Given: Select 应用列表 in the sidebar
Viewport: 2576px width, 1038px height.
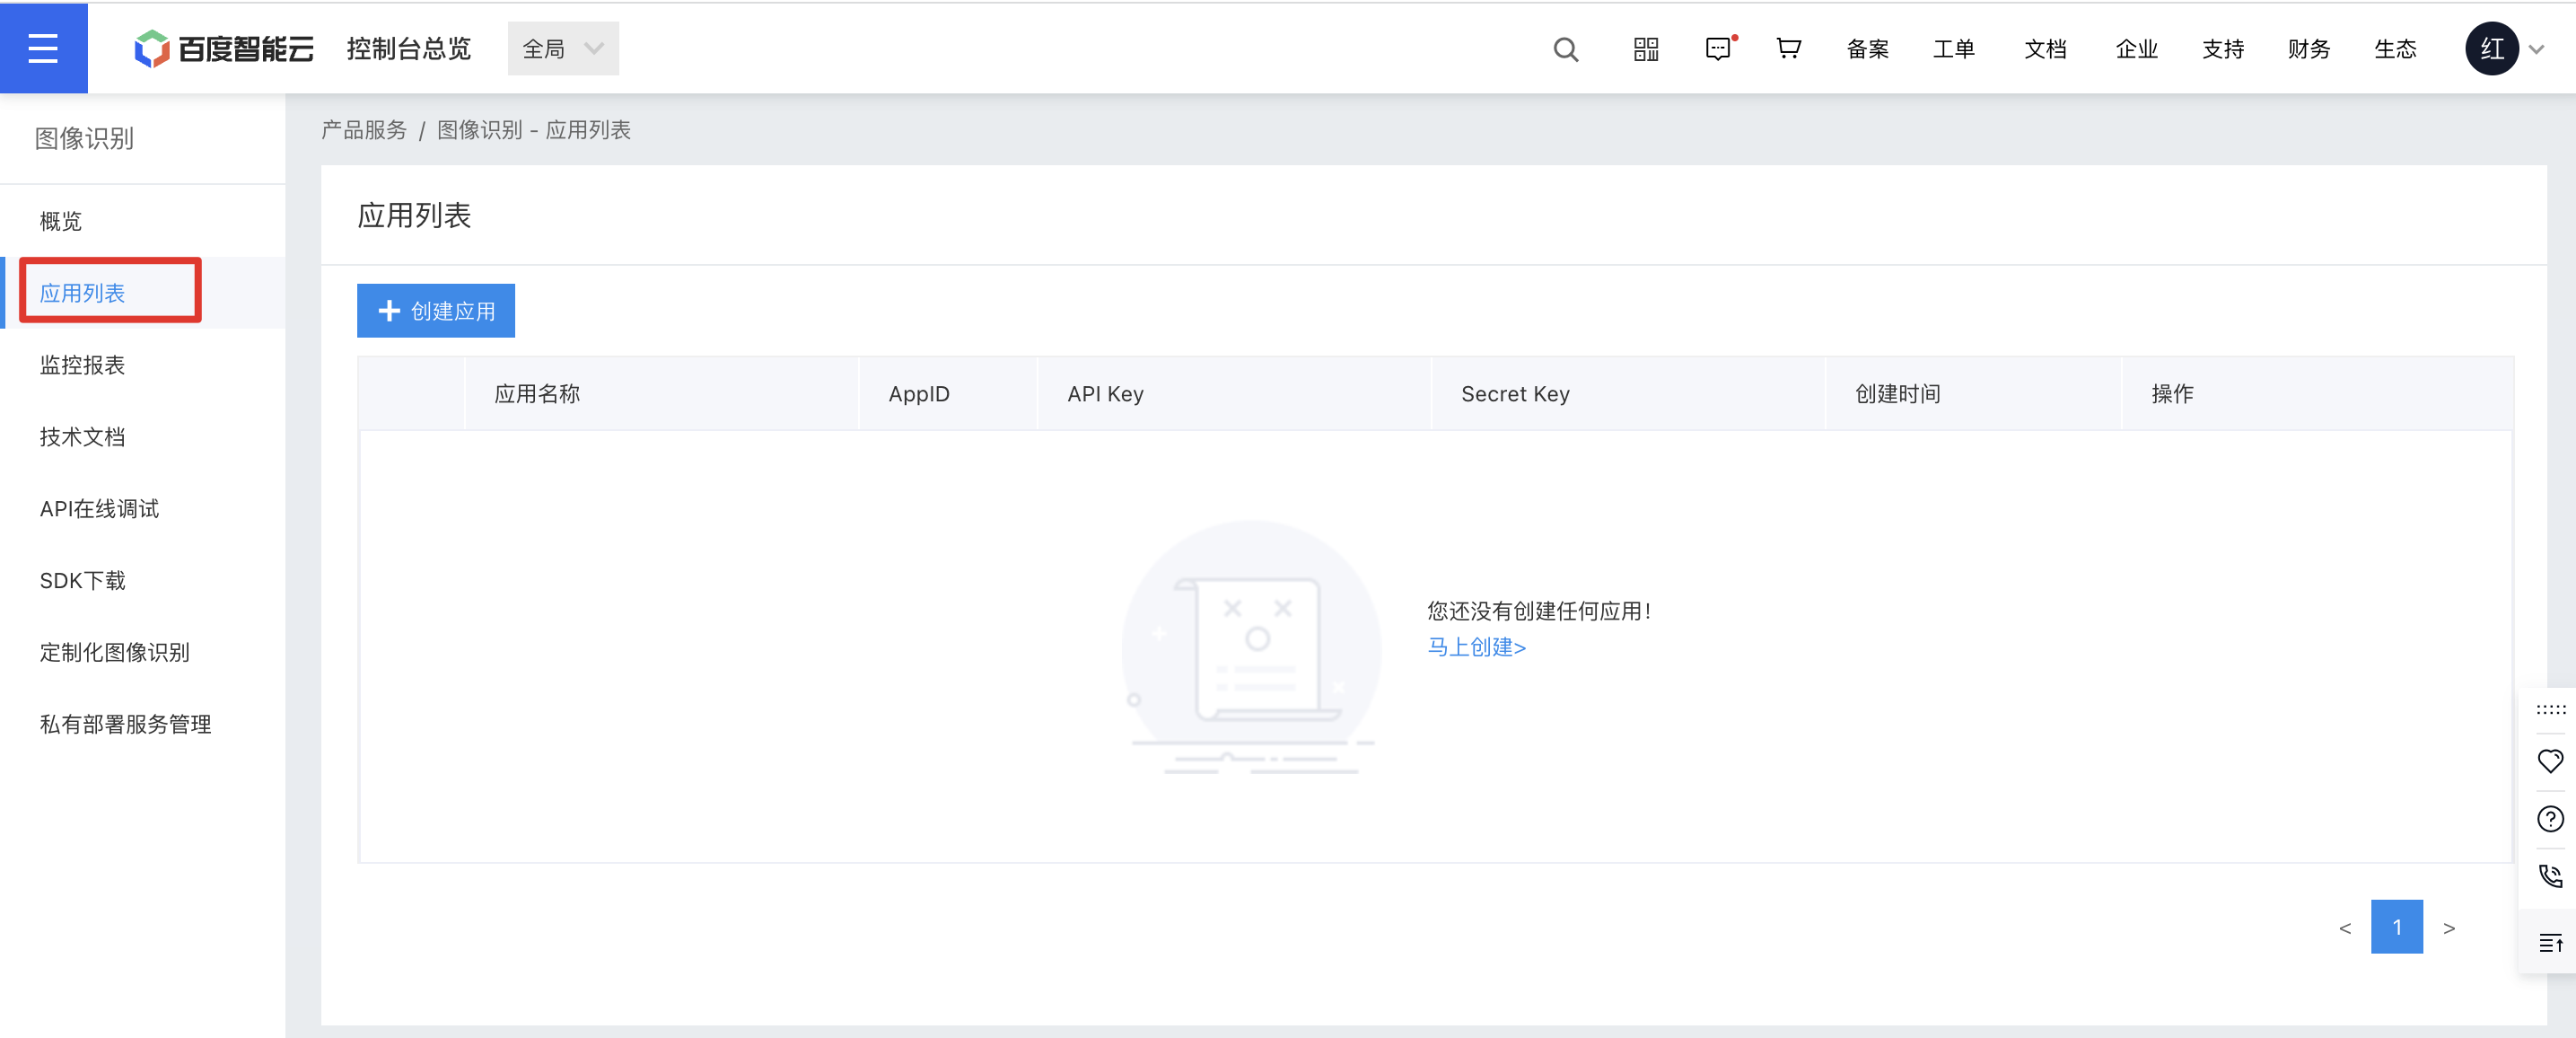Looking at the screenshot, I should click(x=142, y=293).
